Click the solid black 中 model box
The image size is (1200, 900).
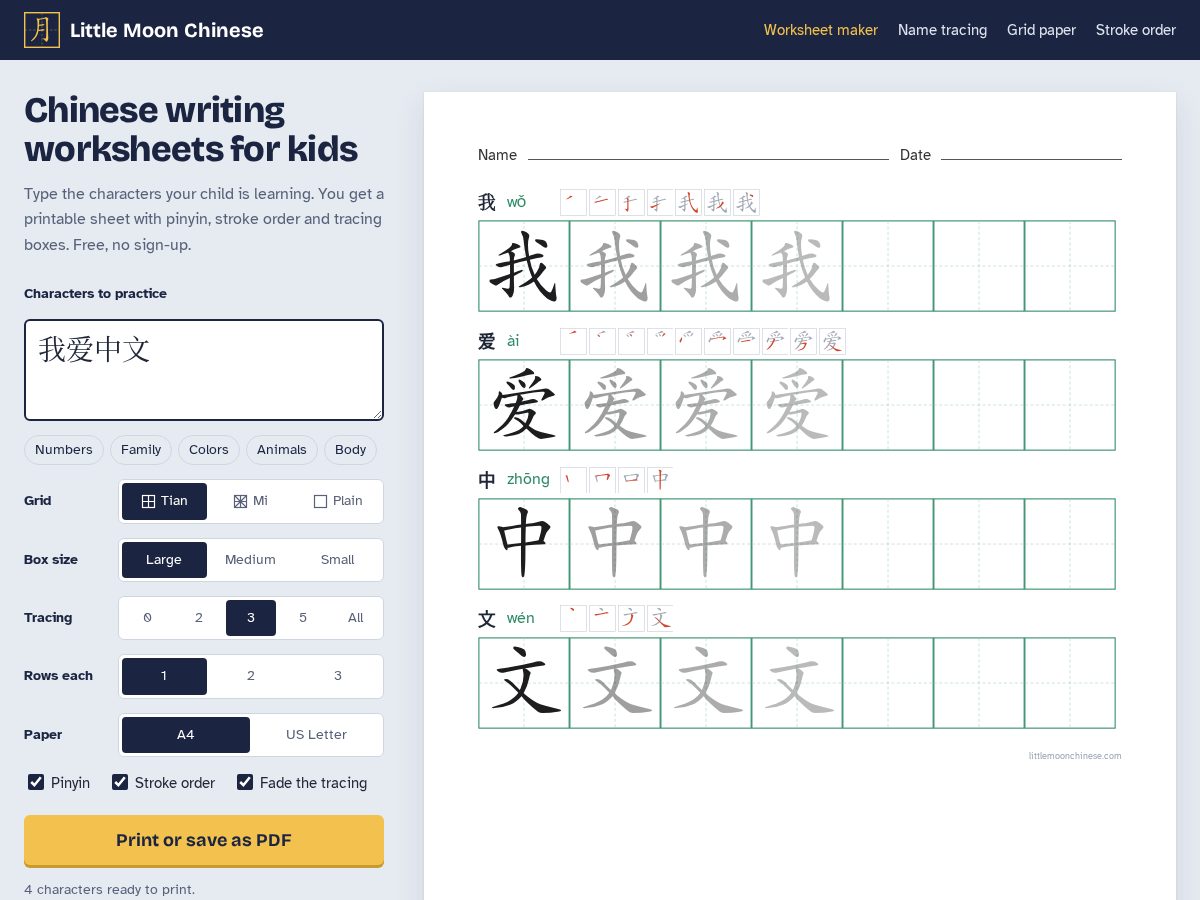[524, 544]
